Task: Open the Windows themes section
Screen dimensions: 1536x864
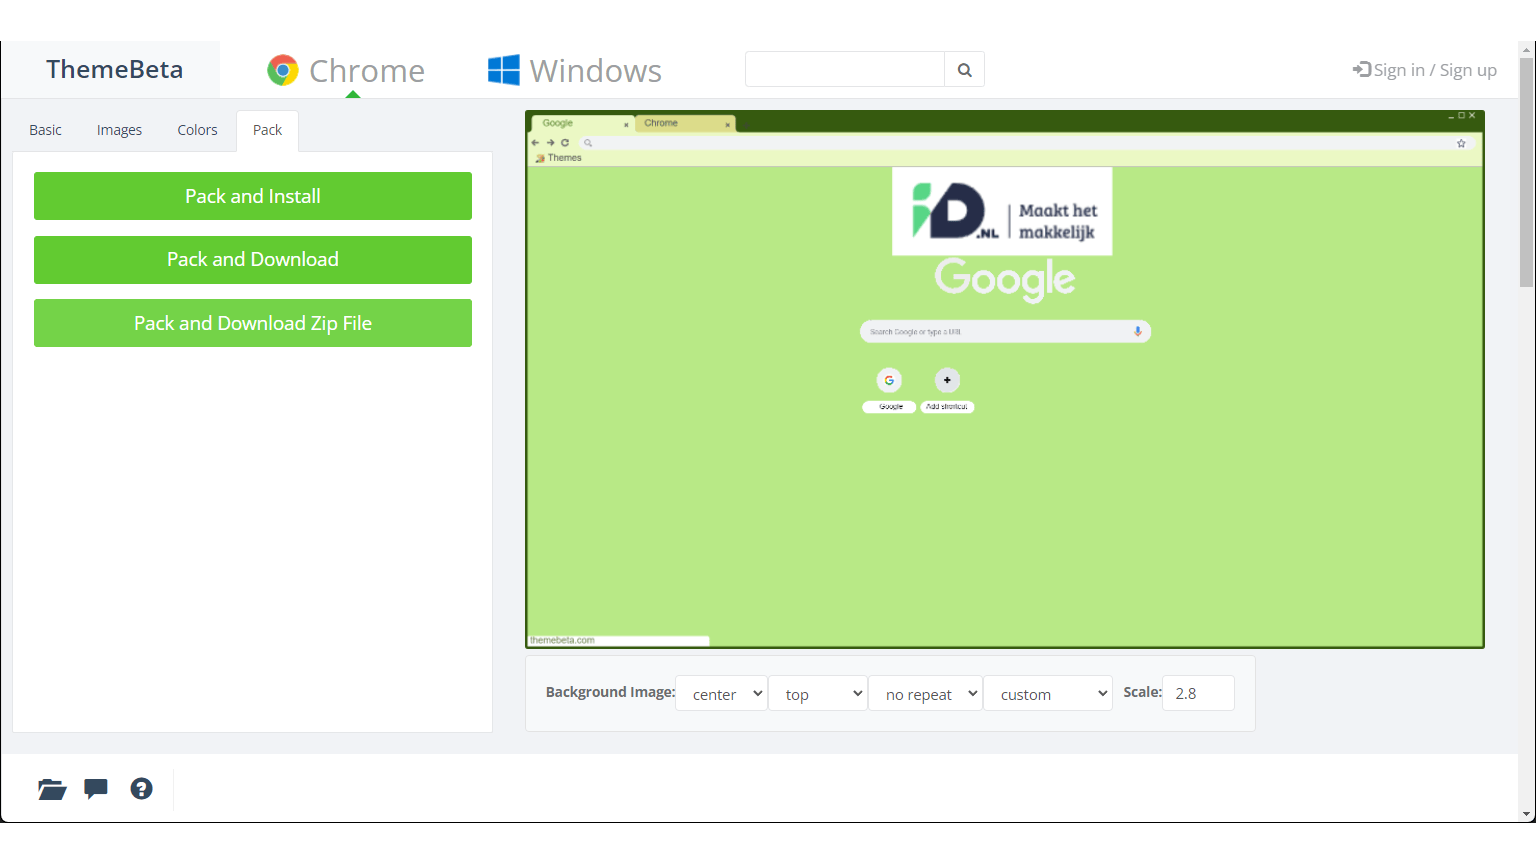Action: [x=575, y=70]
